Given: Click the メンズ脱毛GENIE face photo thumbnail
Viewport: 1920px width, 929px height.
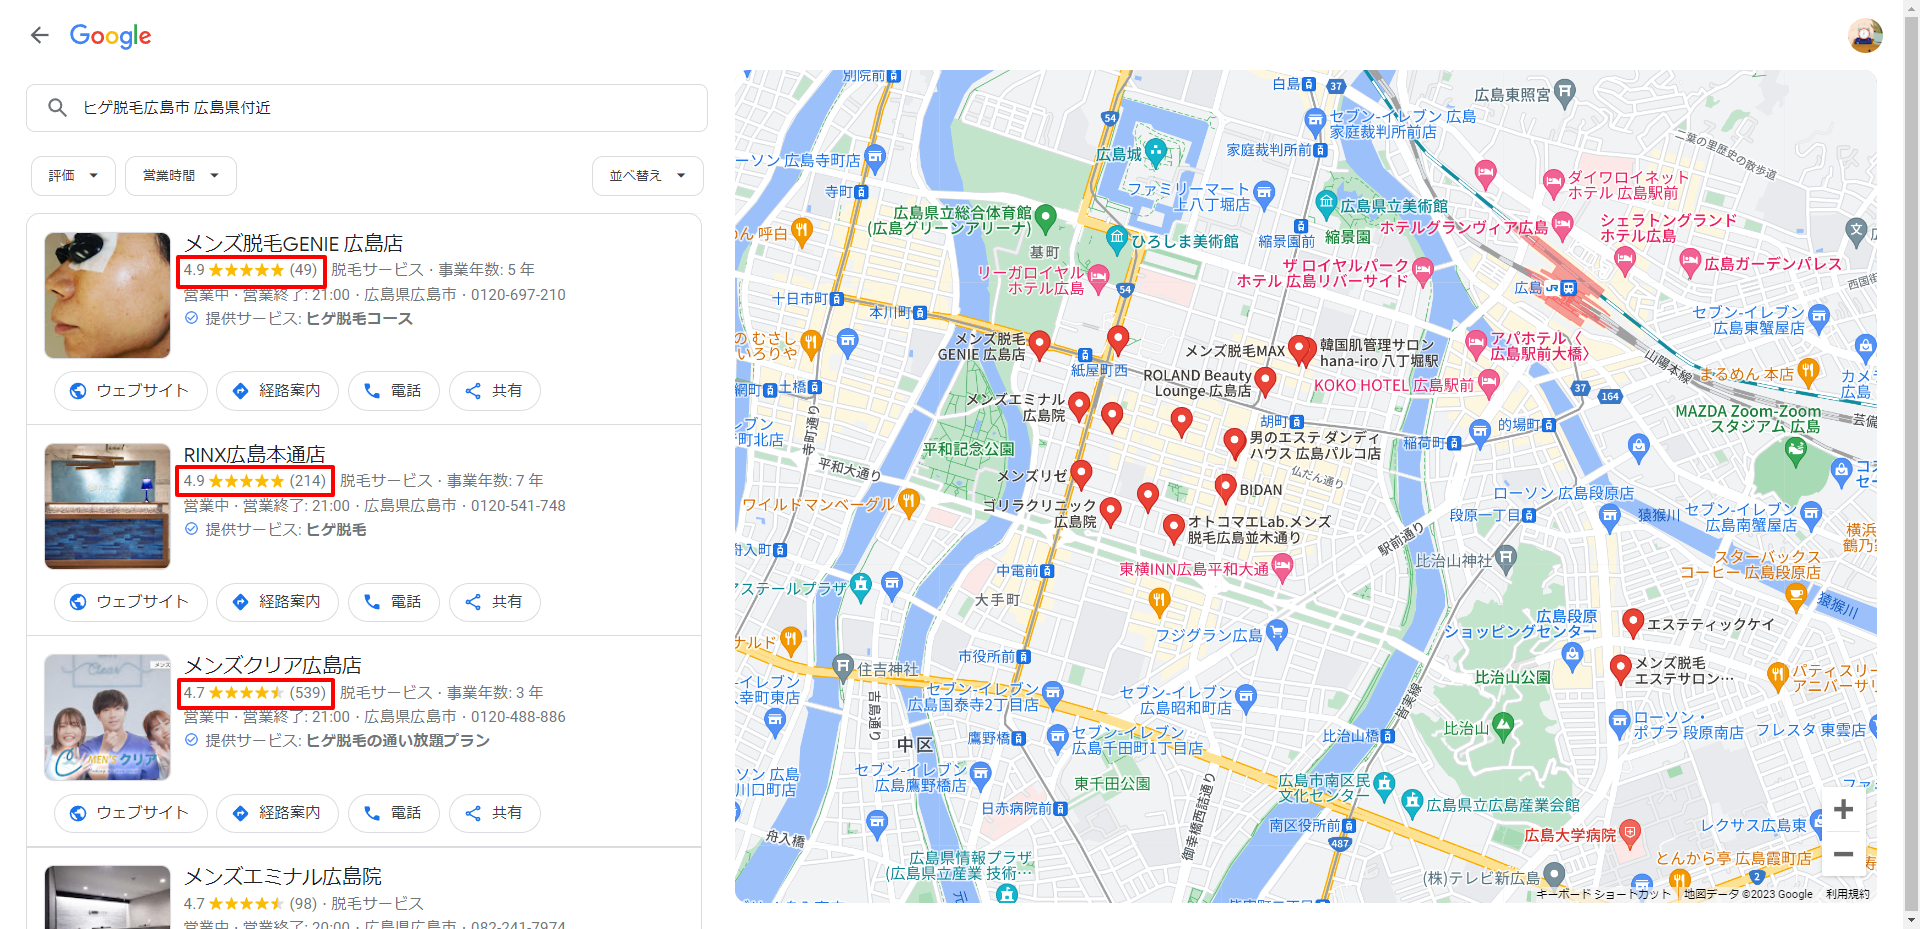Looking at the screenshot, I should [x=107, y=296].
